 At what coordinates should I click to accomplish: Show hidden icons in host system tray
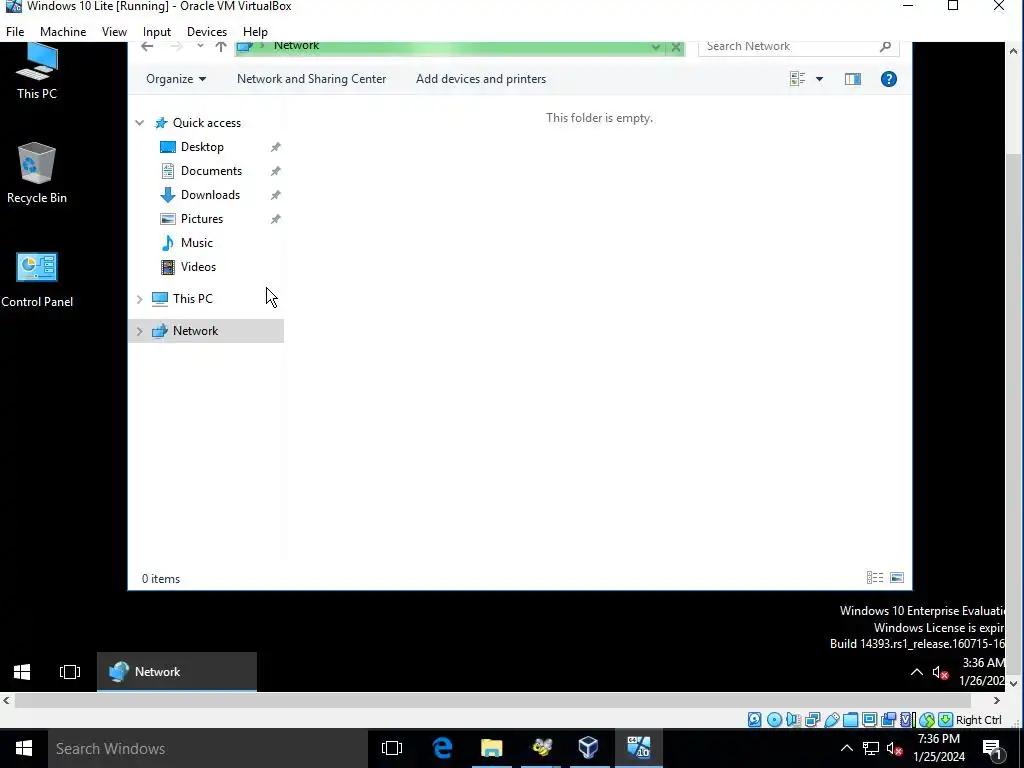pos(846,748)
